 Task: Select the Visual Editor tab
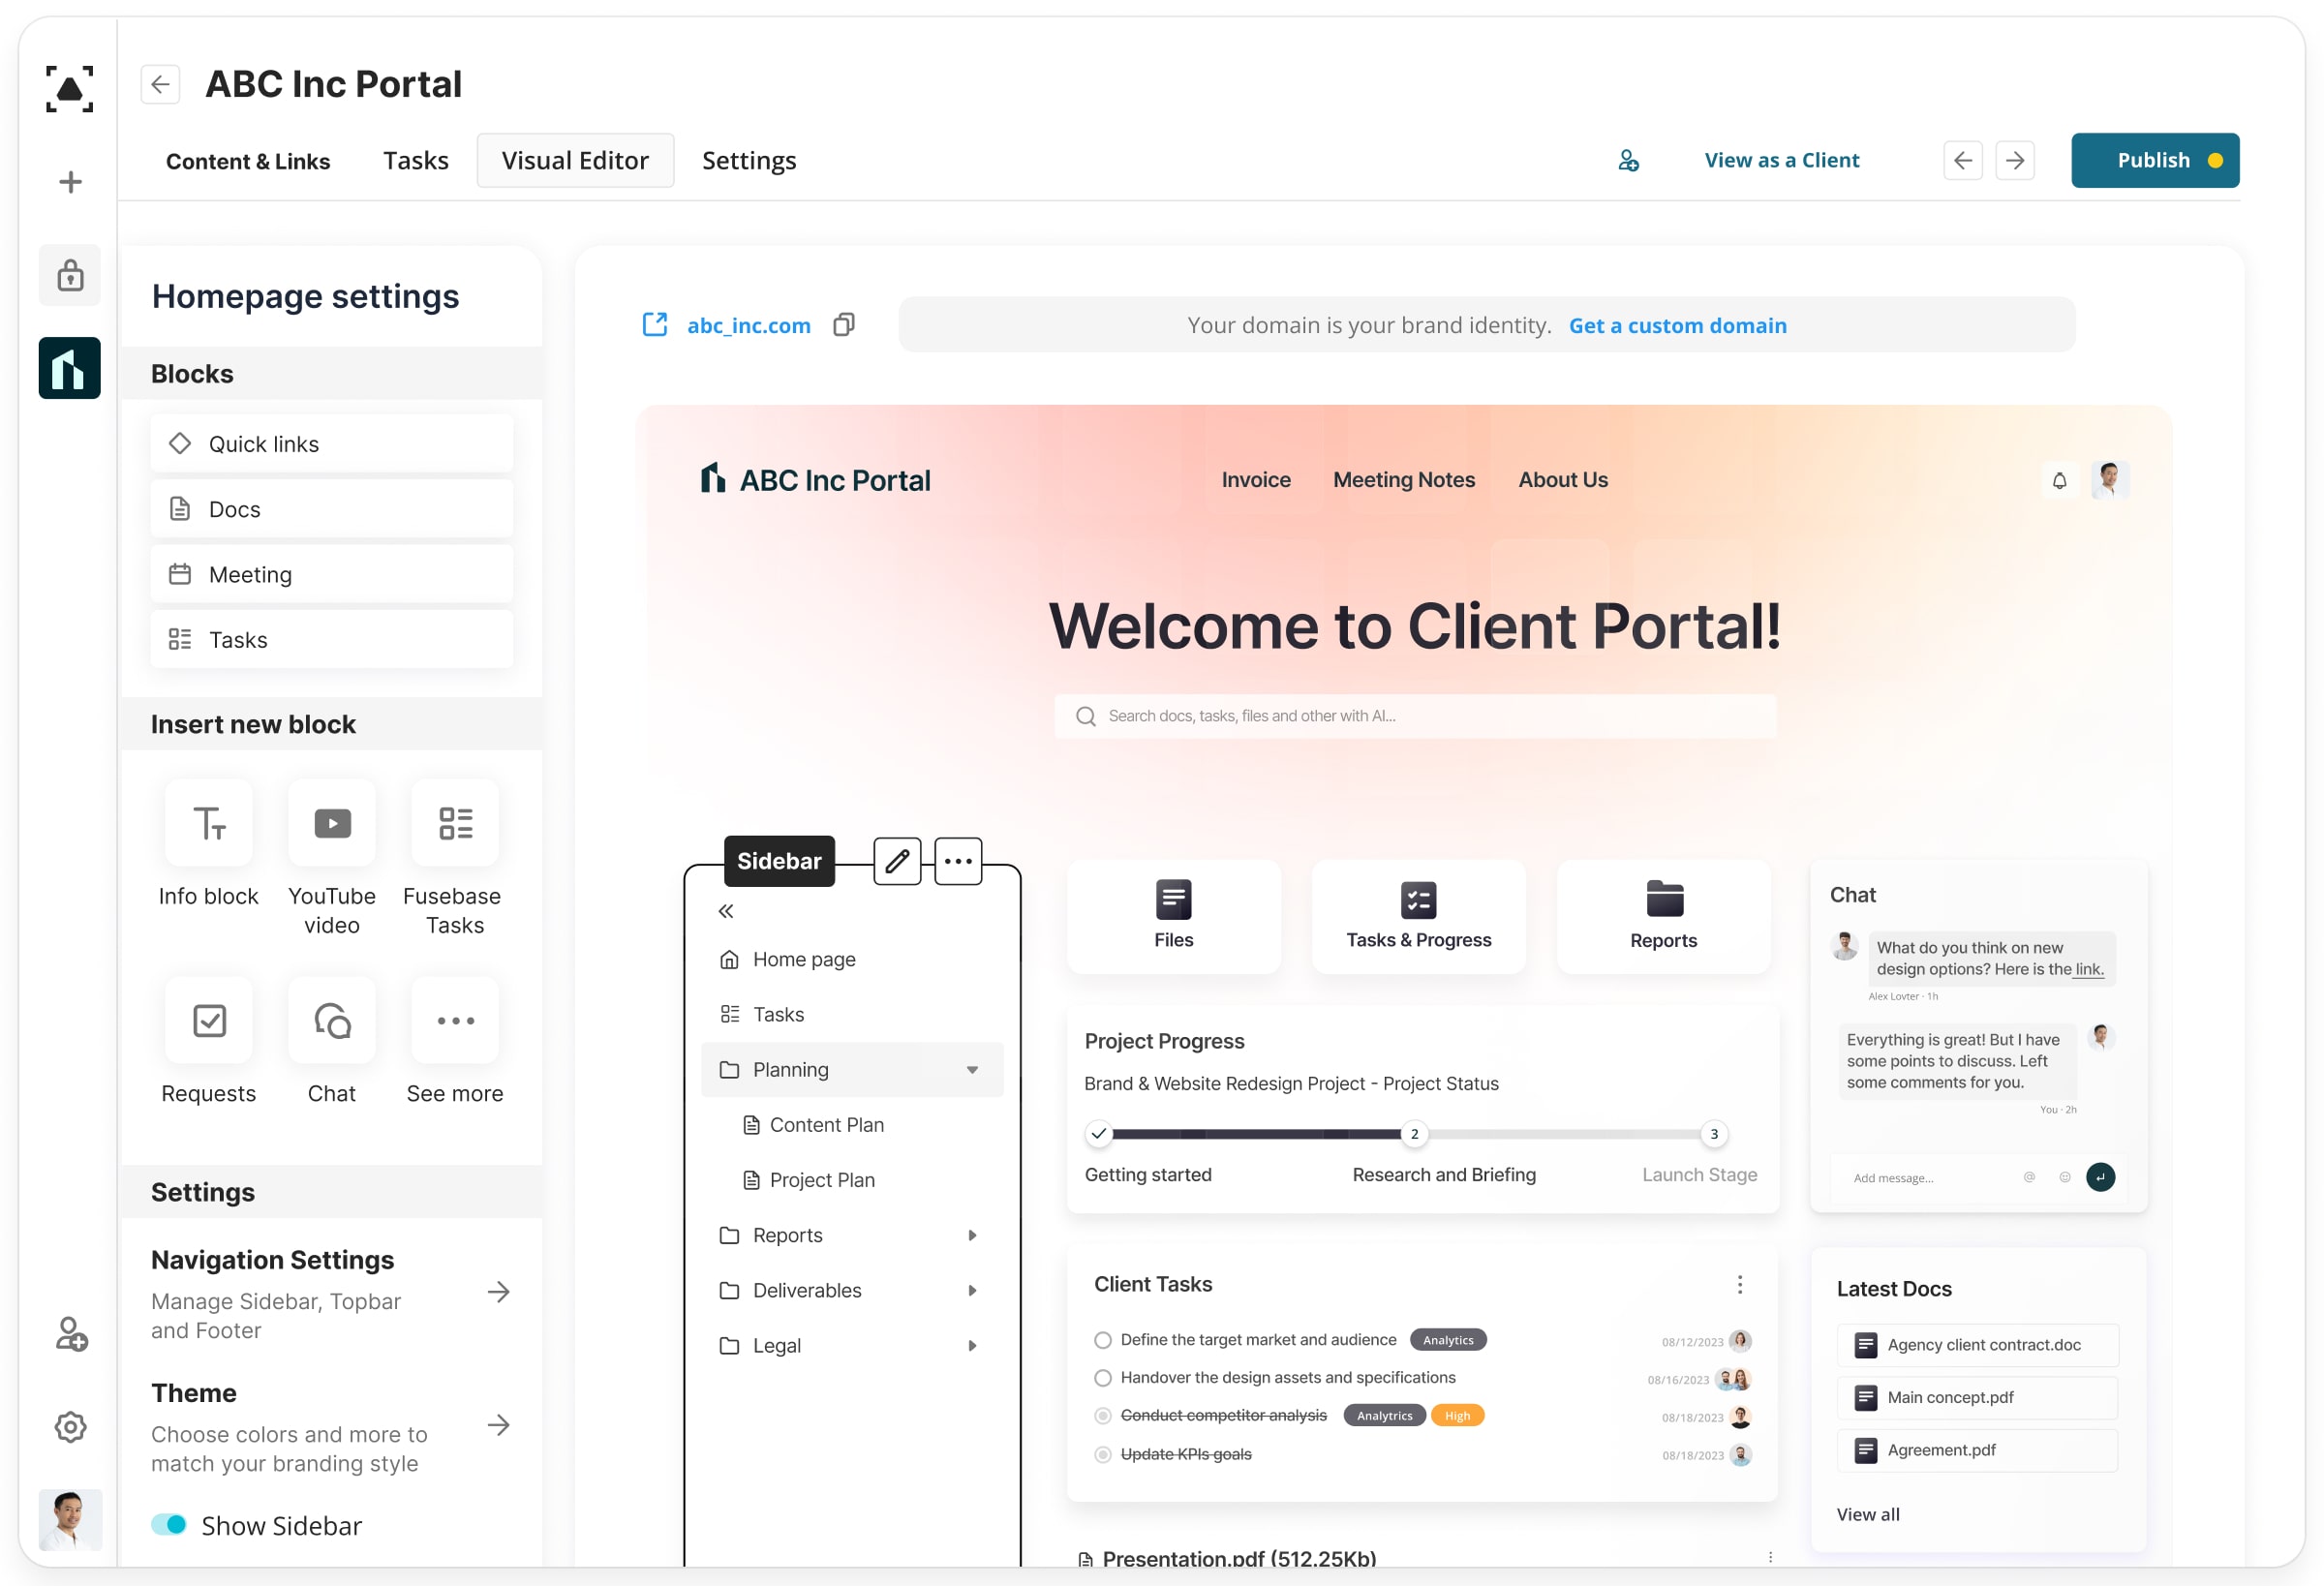pyautogui.click(x=575, y=160)
